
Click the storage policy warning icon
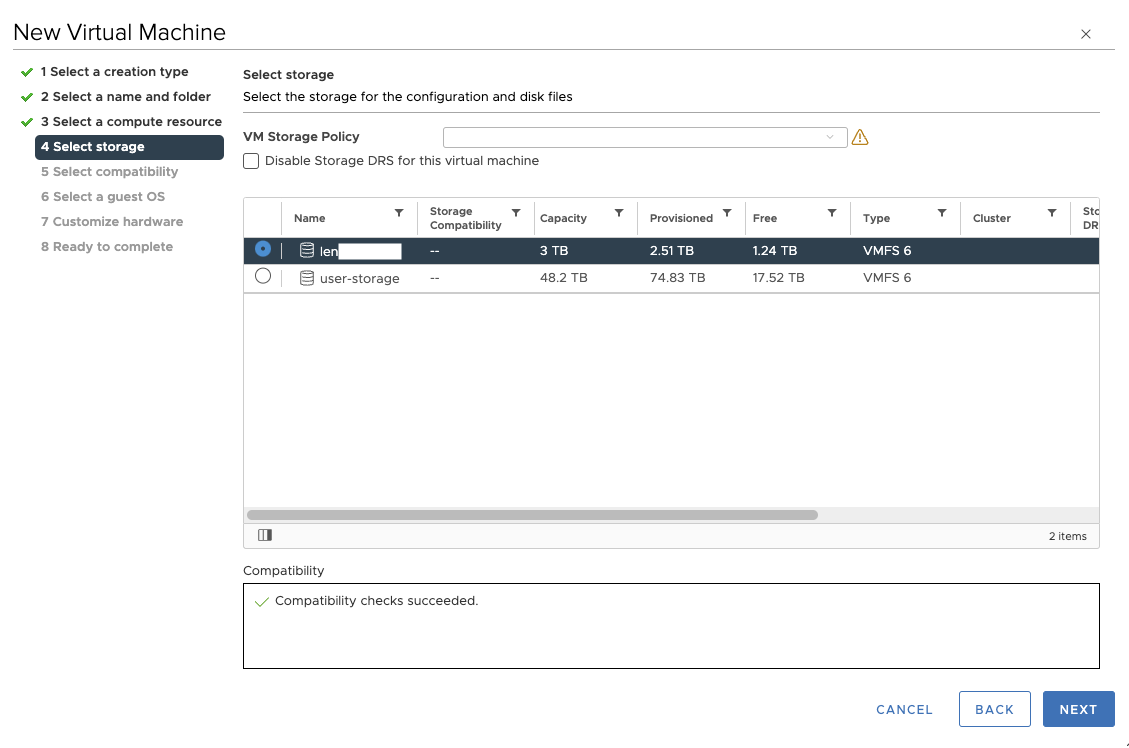tap(860, 138)
